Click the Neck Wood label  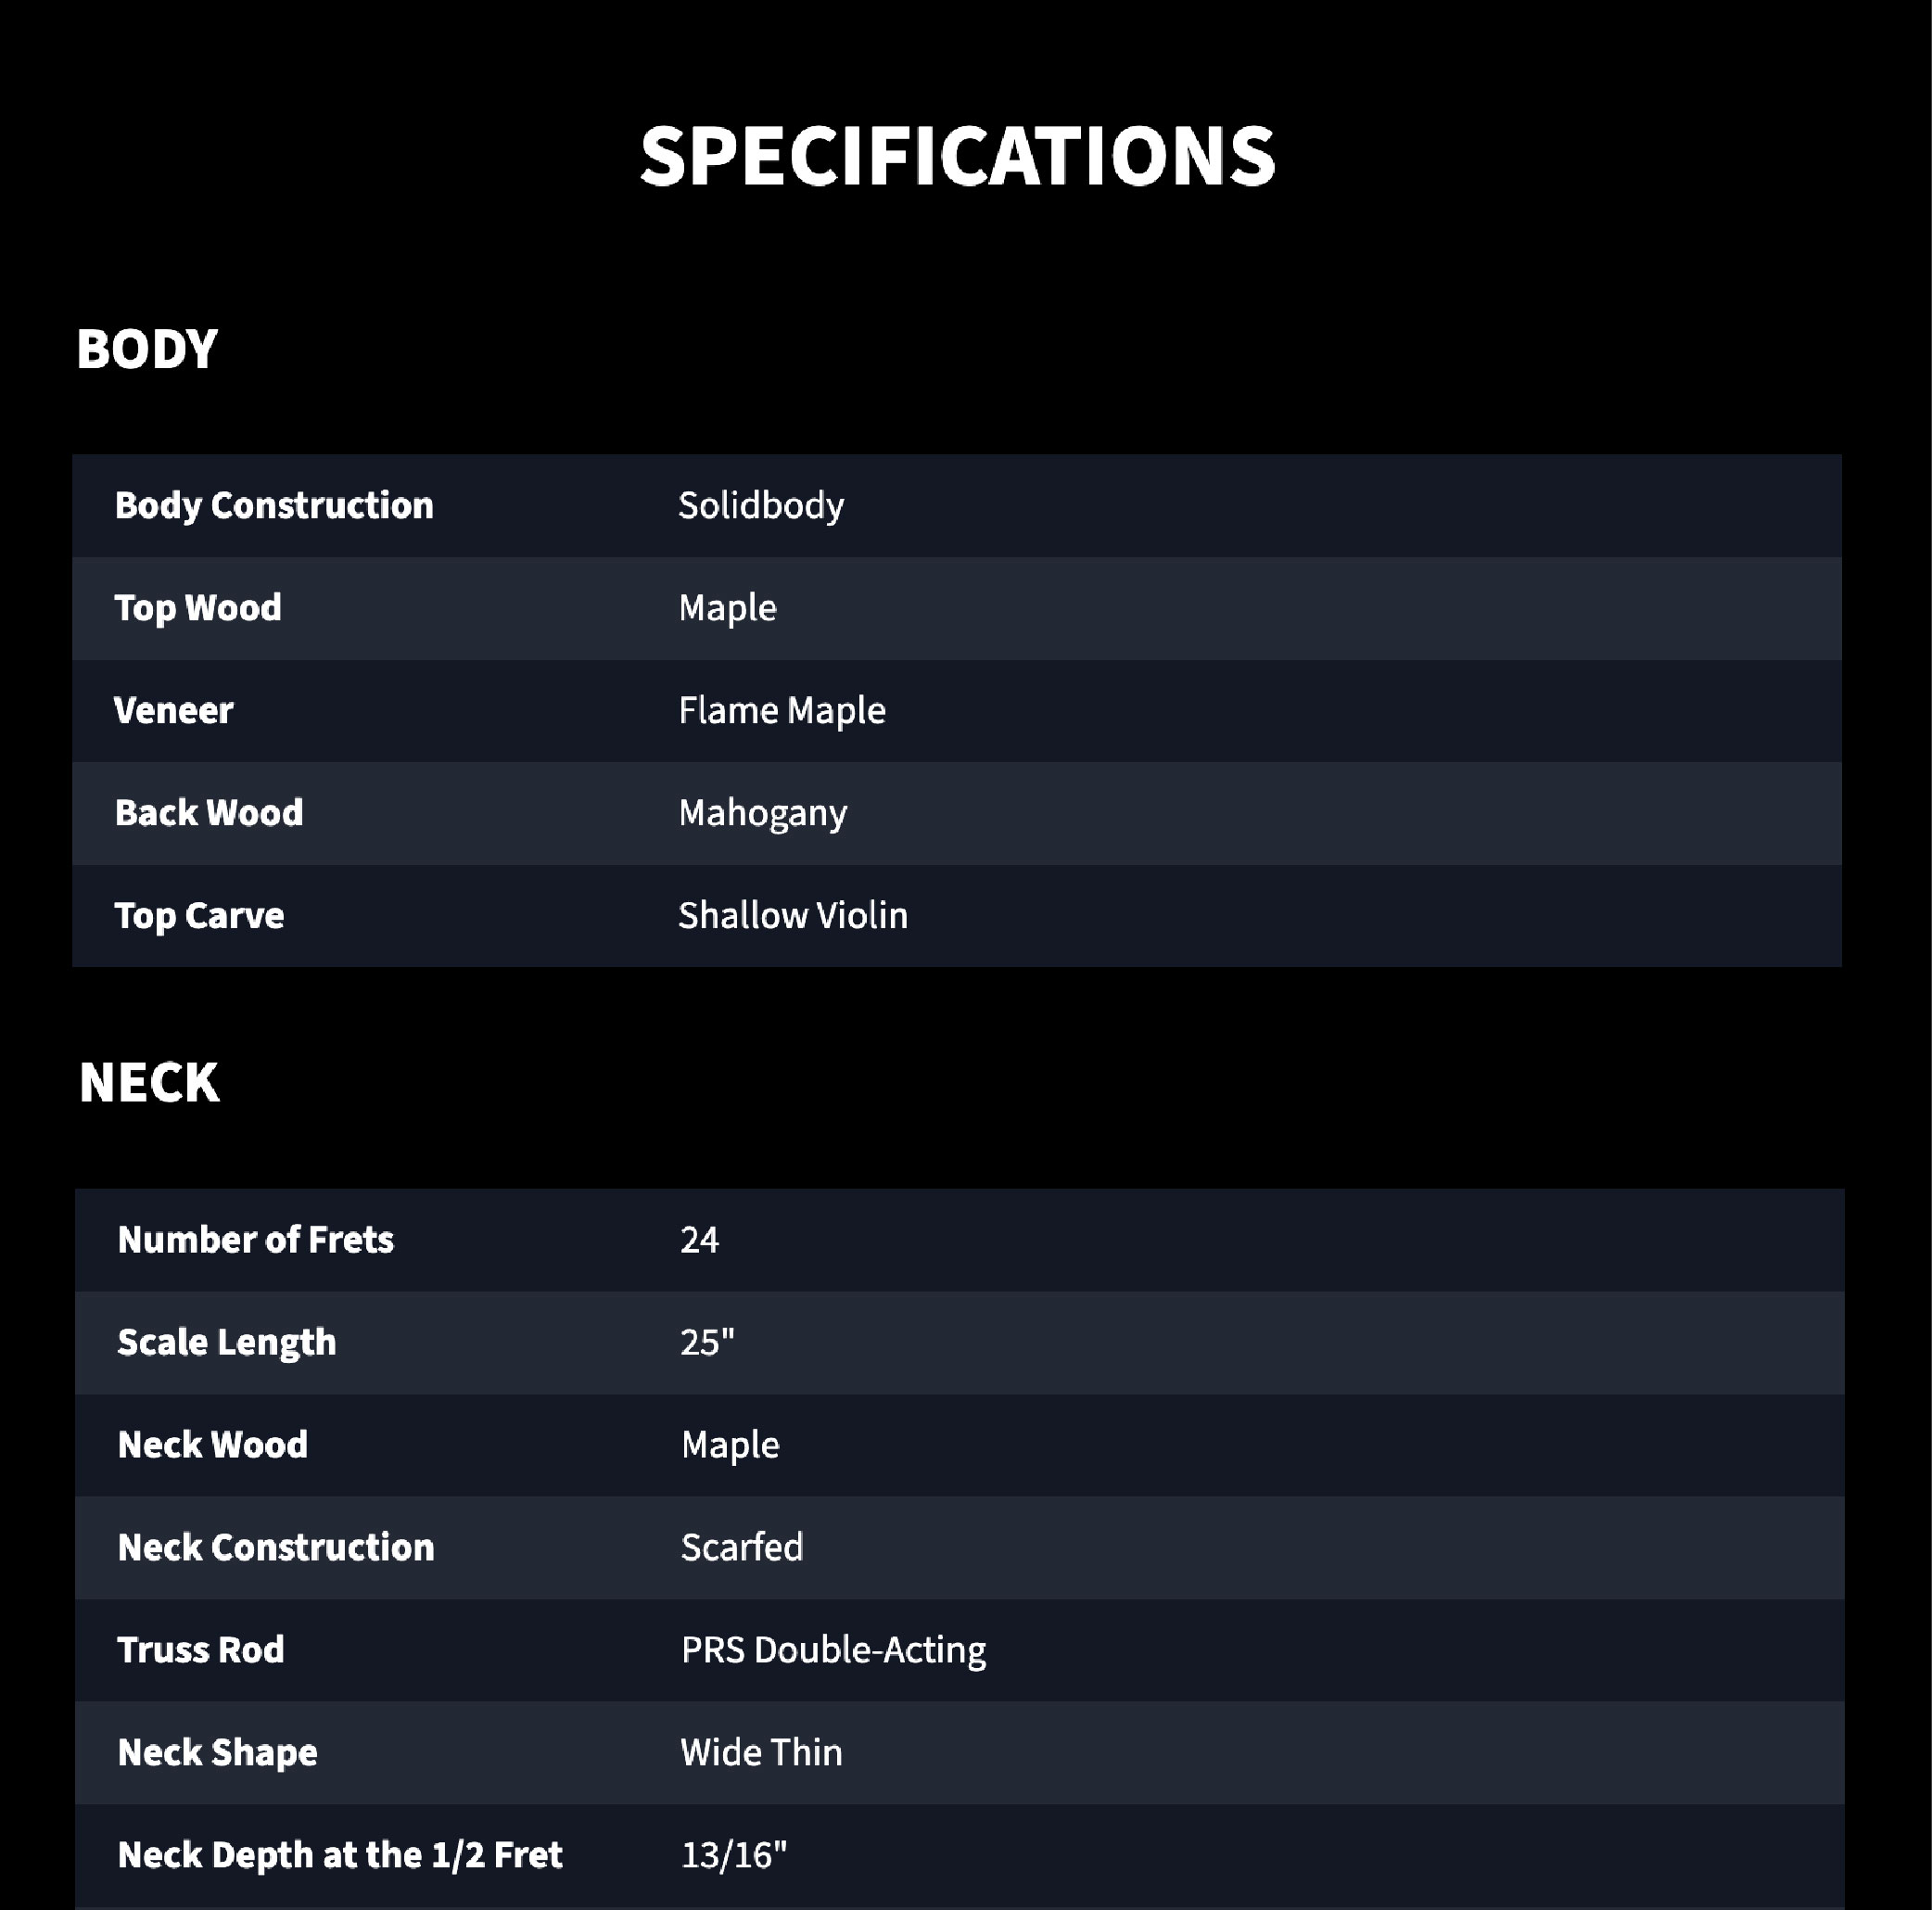tap(213, 1445)
